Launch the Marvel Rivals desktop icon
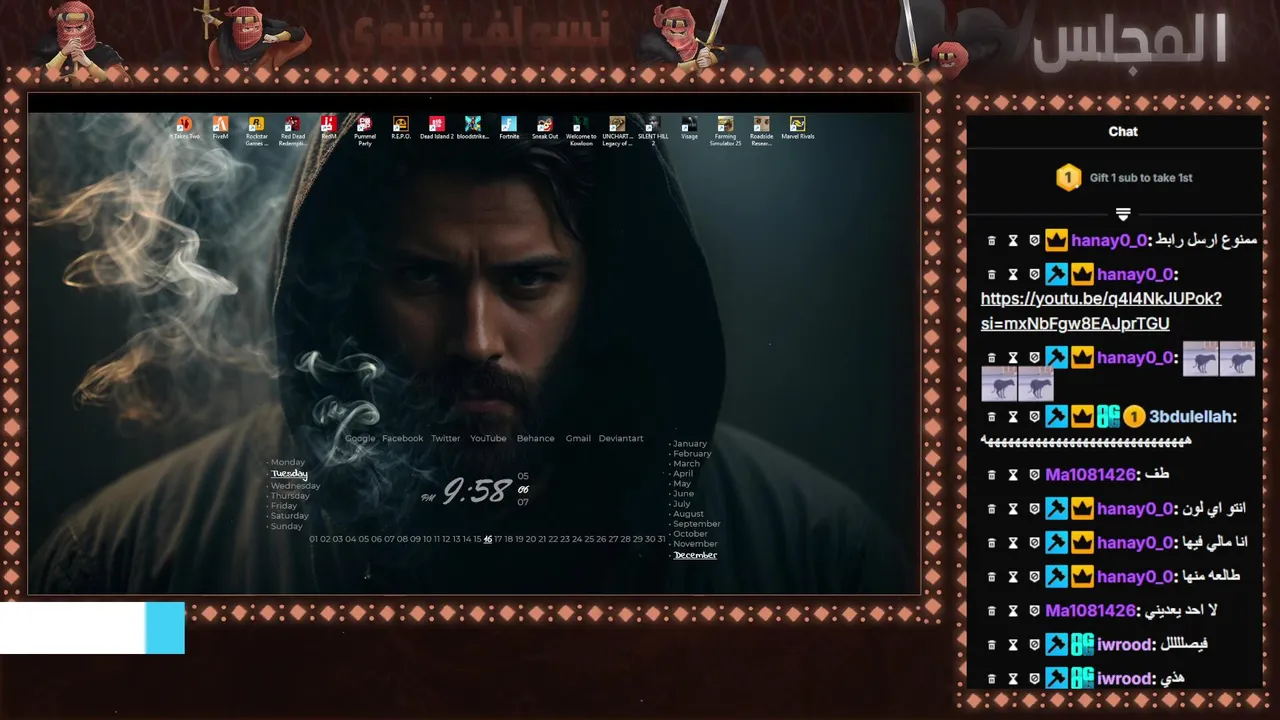 797,128
